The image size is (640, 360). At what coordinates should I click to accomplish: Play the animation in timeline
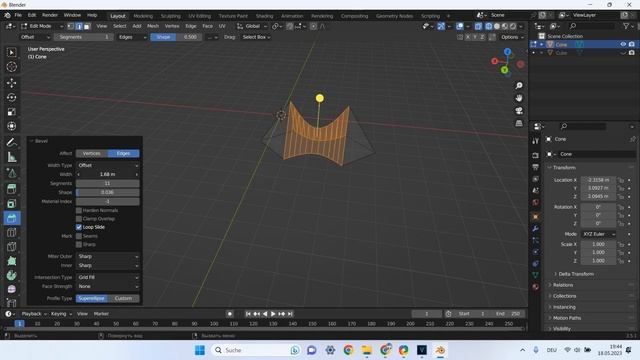coord(273,314)
